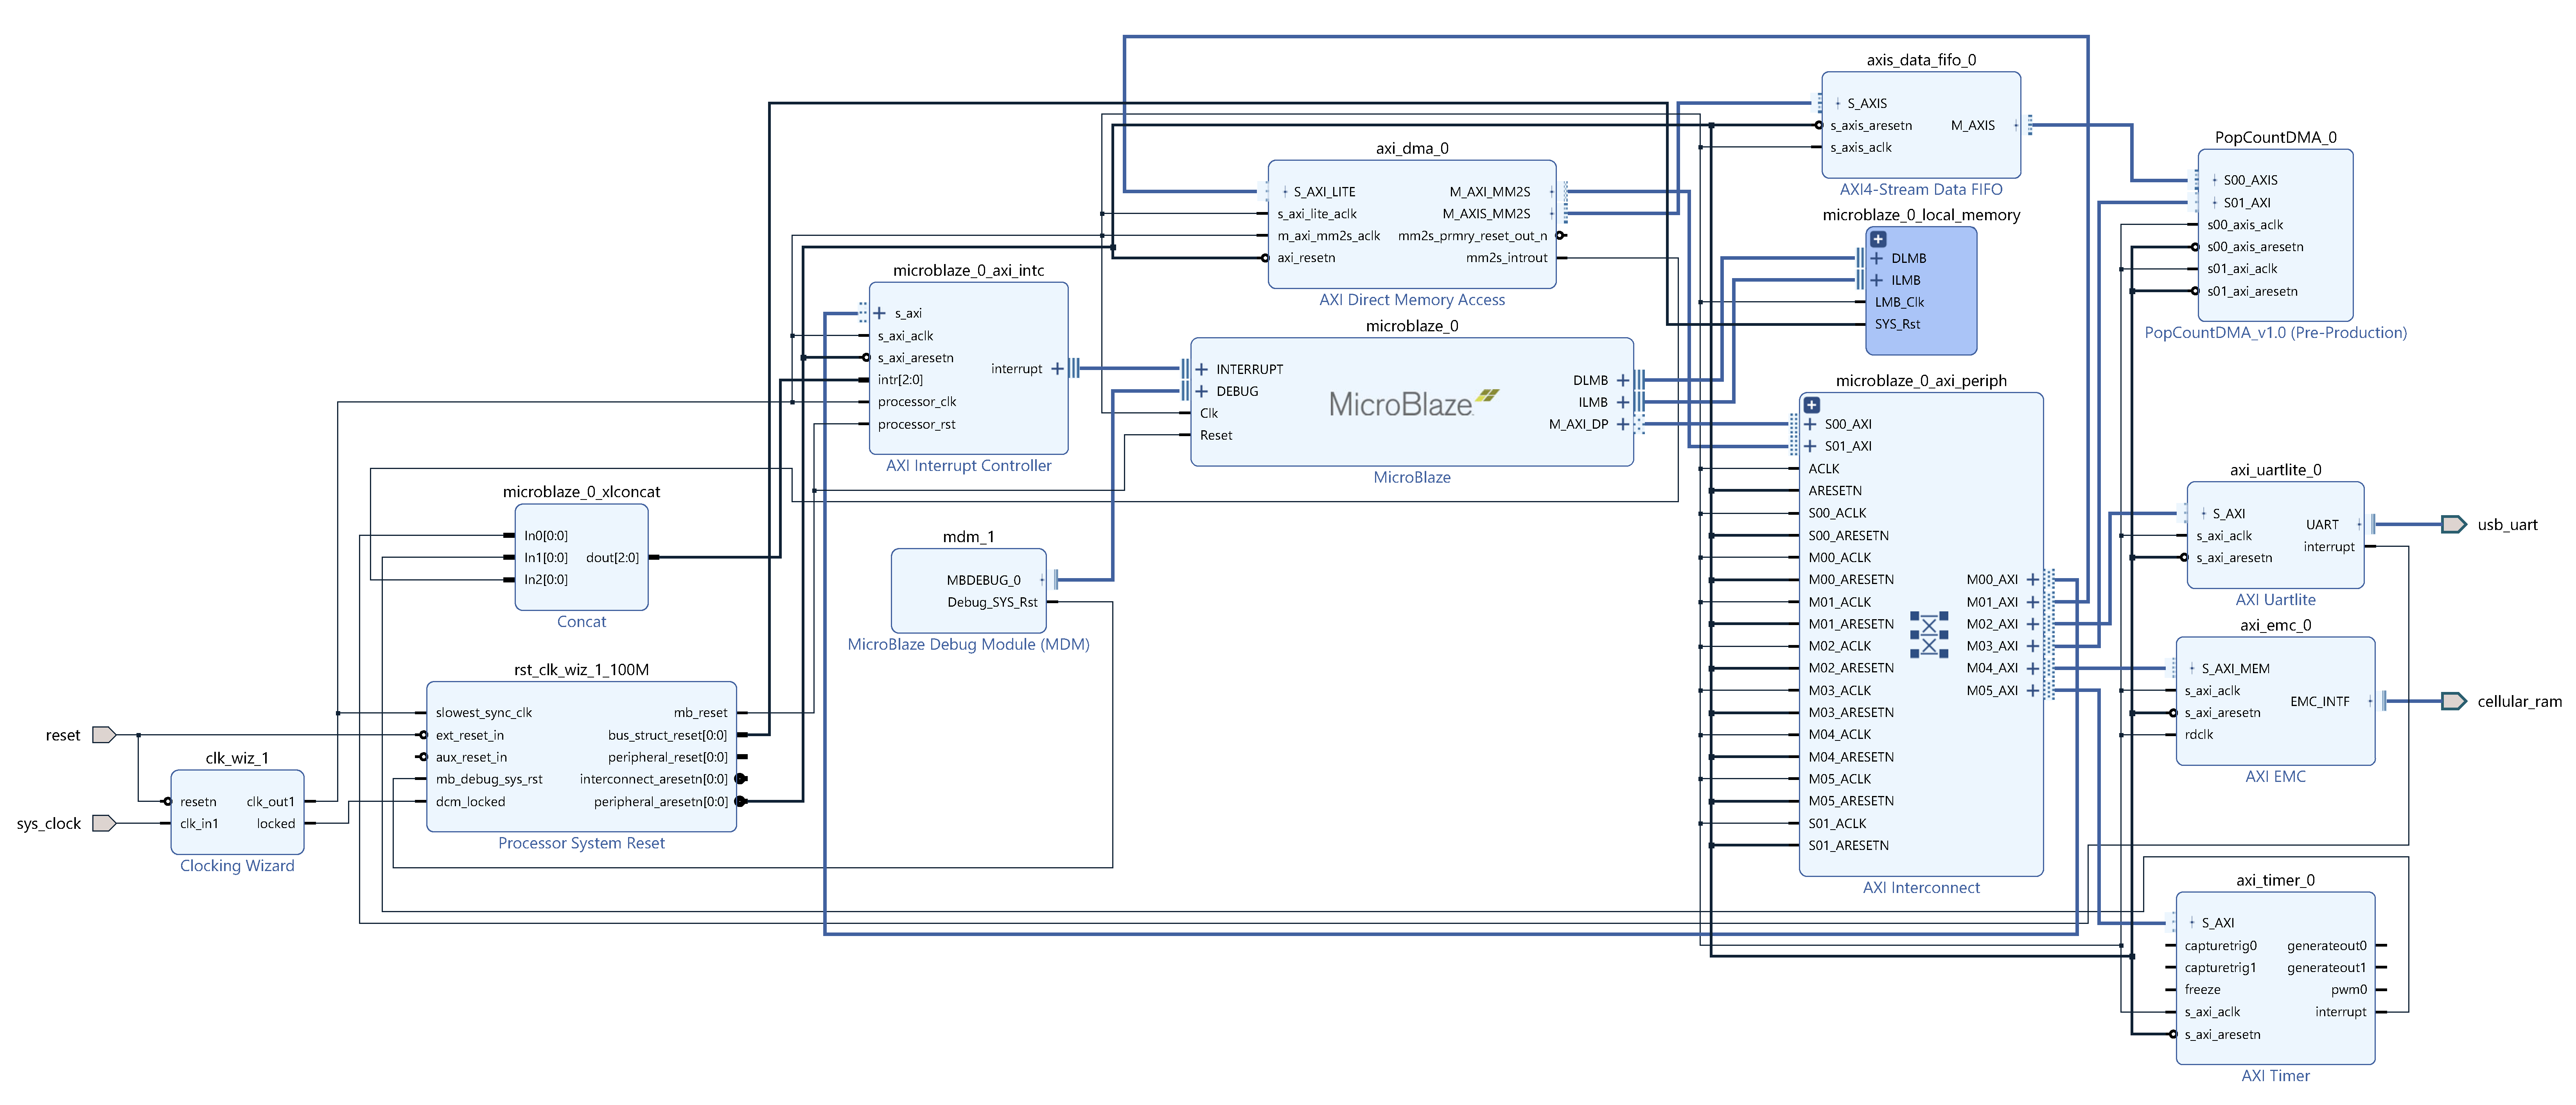Click the S00_AXI plus pin on axi_periph
Viewport: 2576px width, 1105px height.
pyautogui.click(x=1810, y=424)
